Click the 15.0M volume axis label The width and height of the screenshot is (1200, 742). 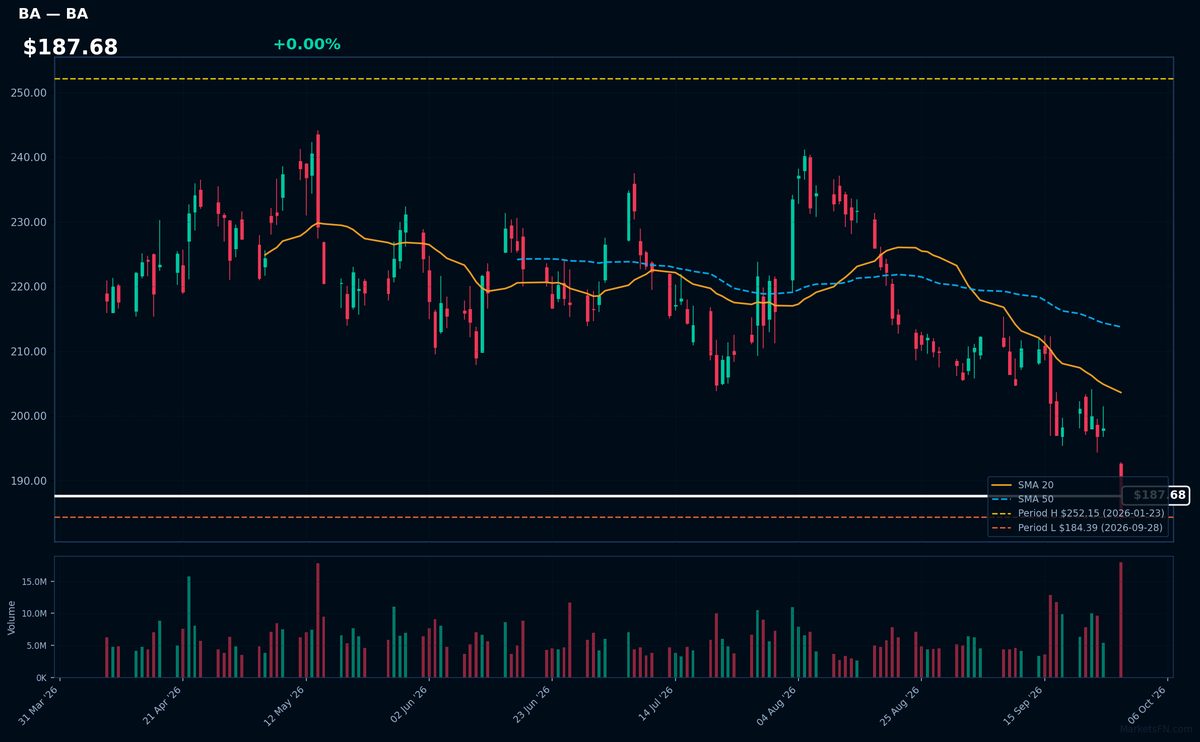(35, 581)
